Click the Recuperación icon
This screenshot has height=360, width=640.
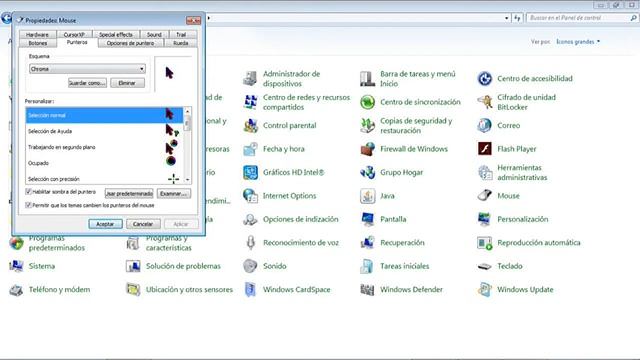click(367, 243)
